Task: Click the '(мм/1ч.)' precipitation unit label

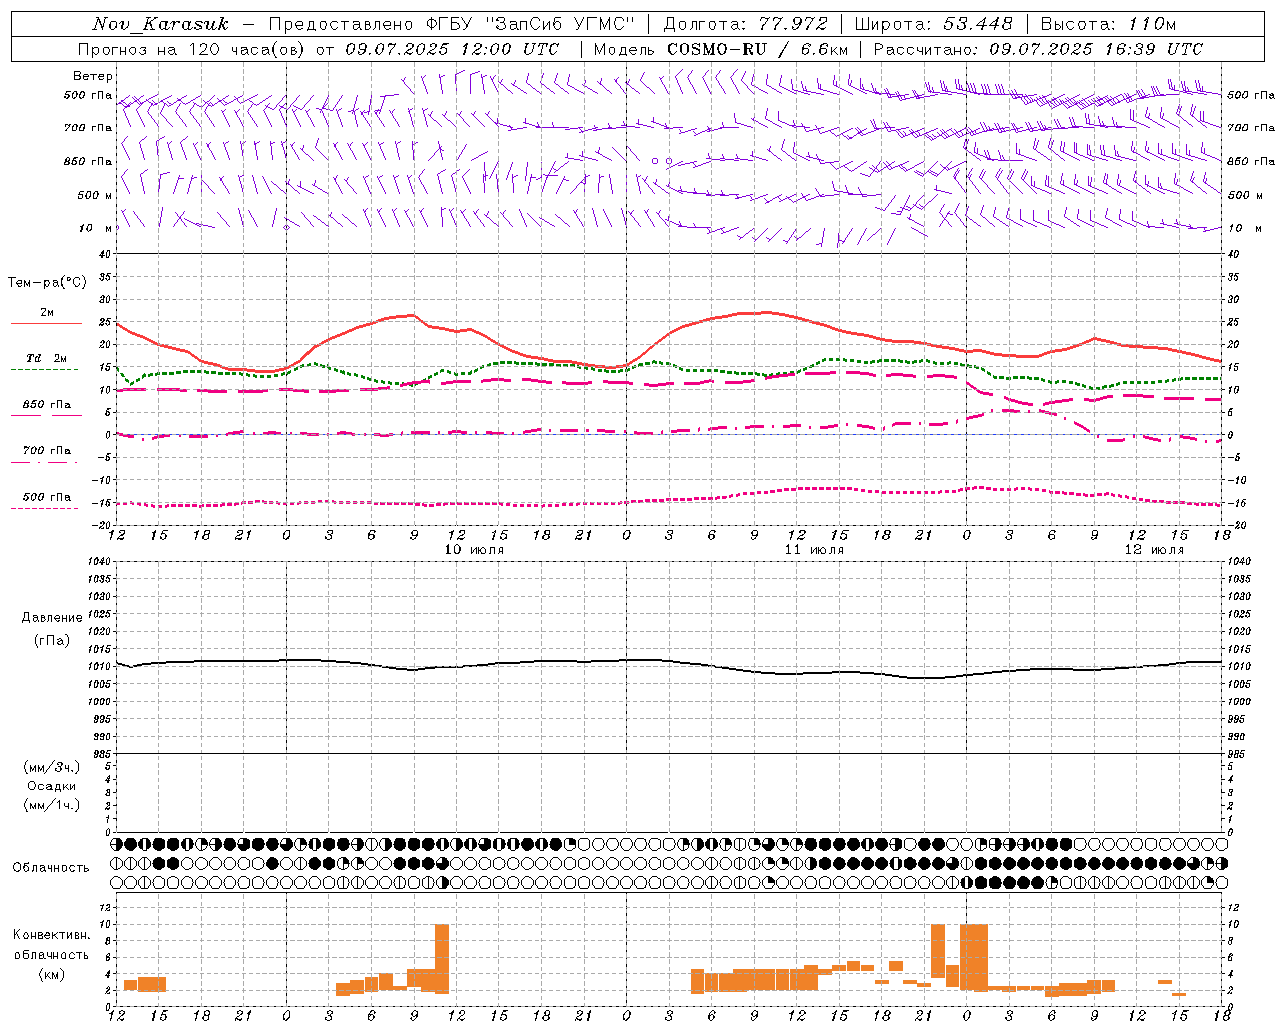Action: pos(52,805)
